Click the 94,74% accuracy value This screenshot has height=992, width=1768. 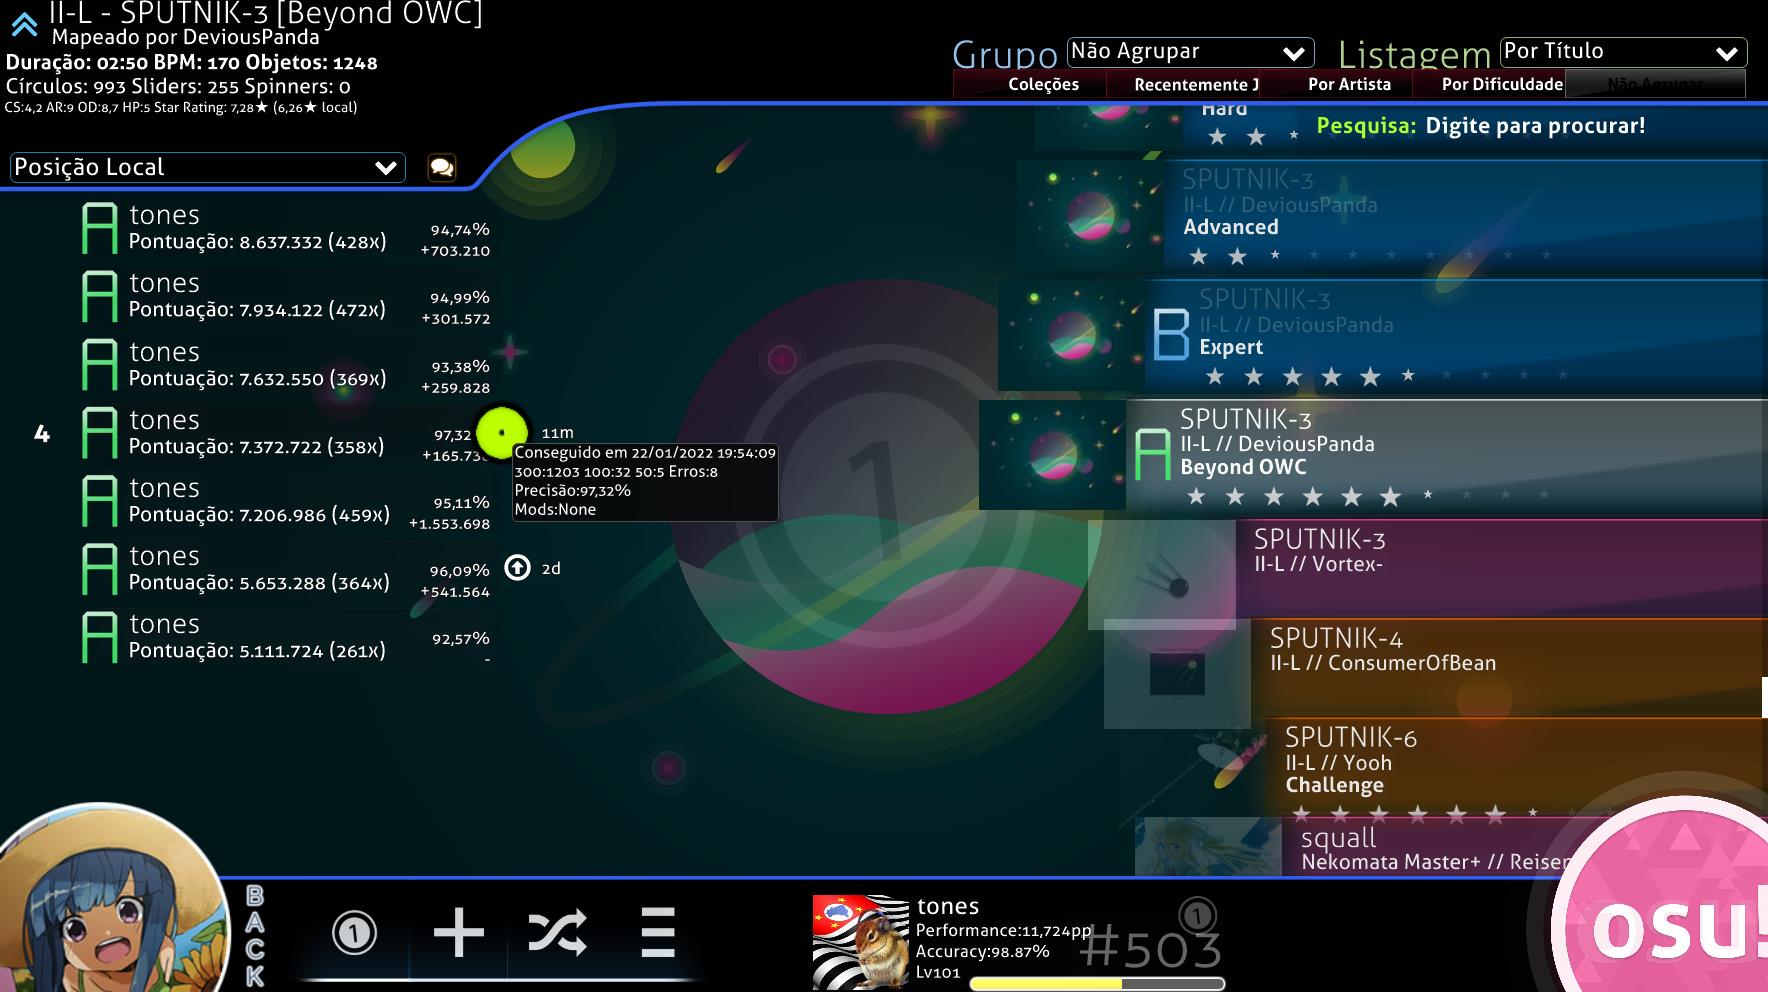pyautogui.click(x=460, y=229)
